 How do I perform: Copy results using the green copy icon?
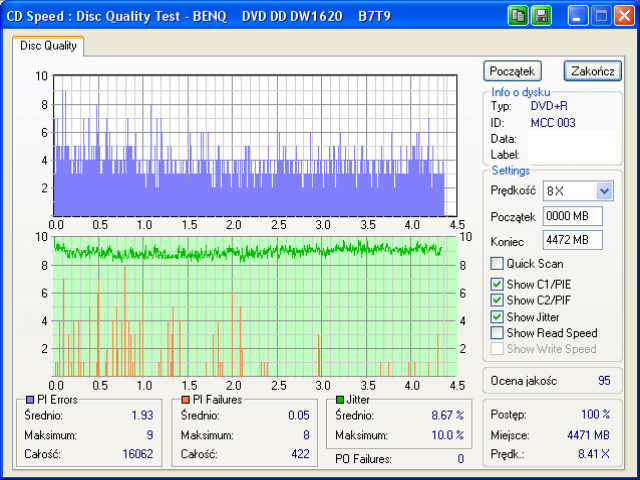(x=518, y=16)
